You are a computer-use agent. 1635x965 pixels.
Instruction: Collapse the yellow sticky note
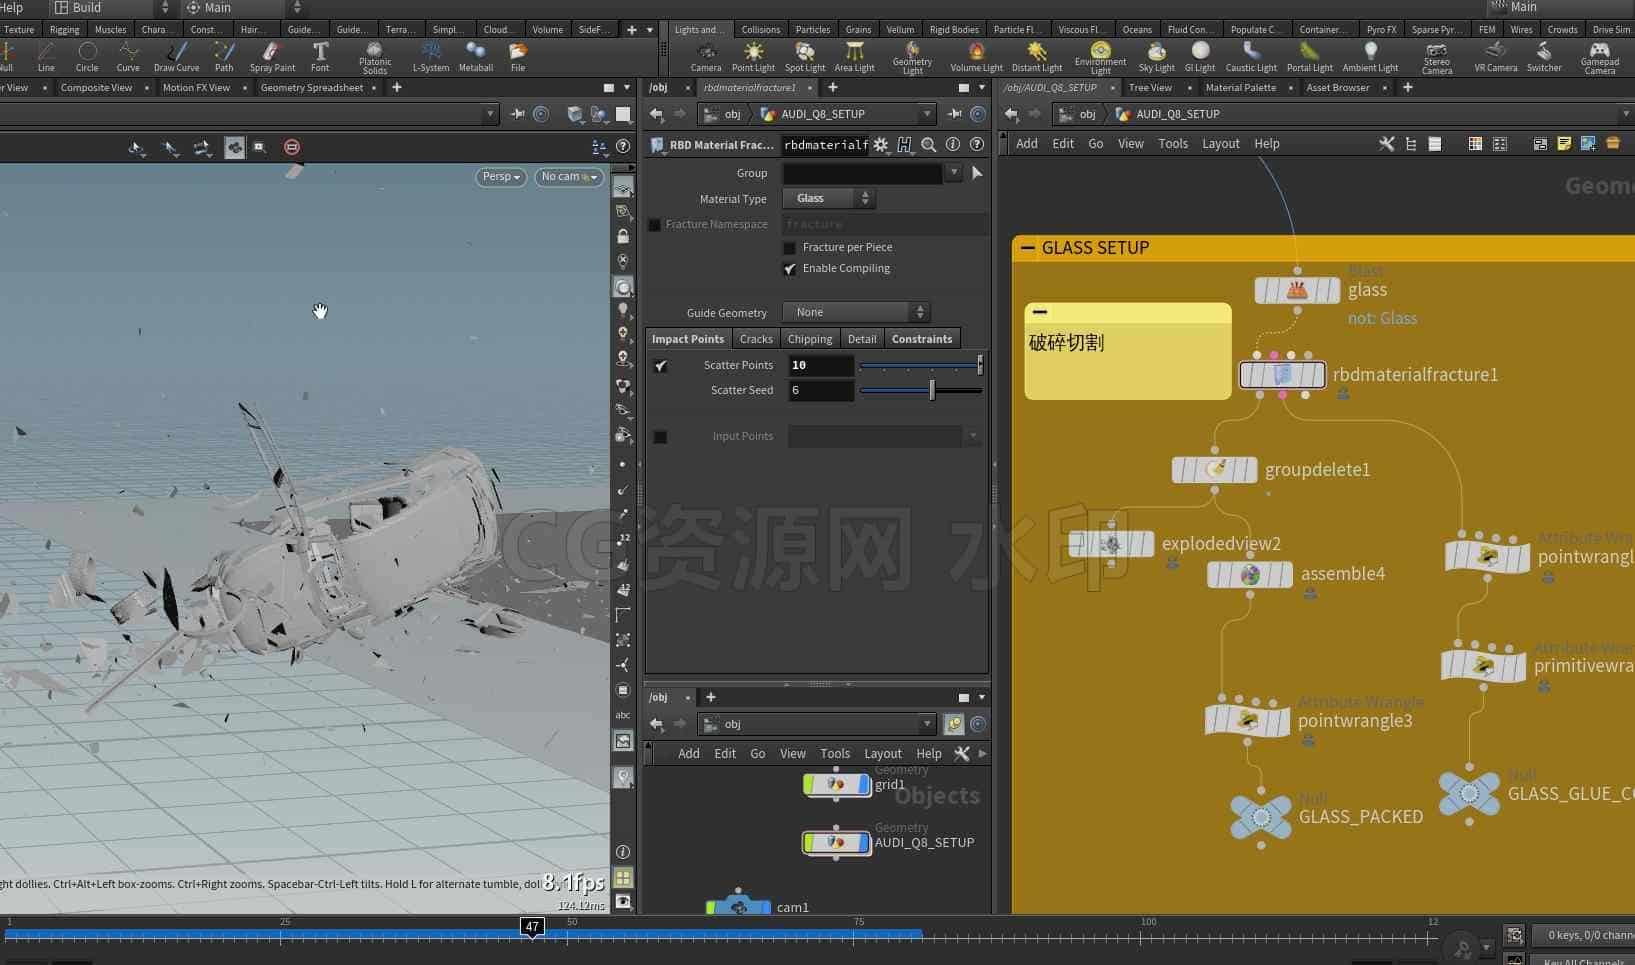pyautogui.click(x=1040, y=312)
